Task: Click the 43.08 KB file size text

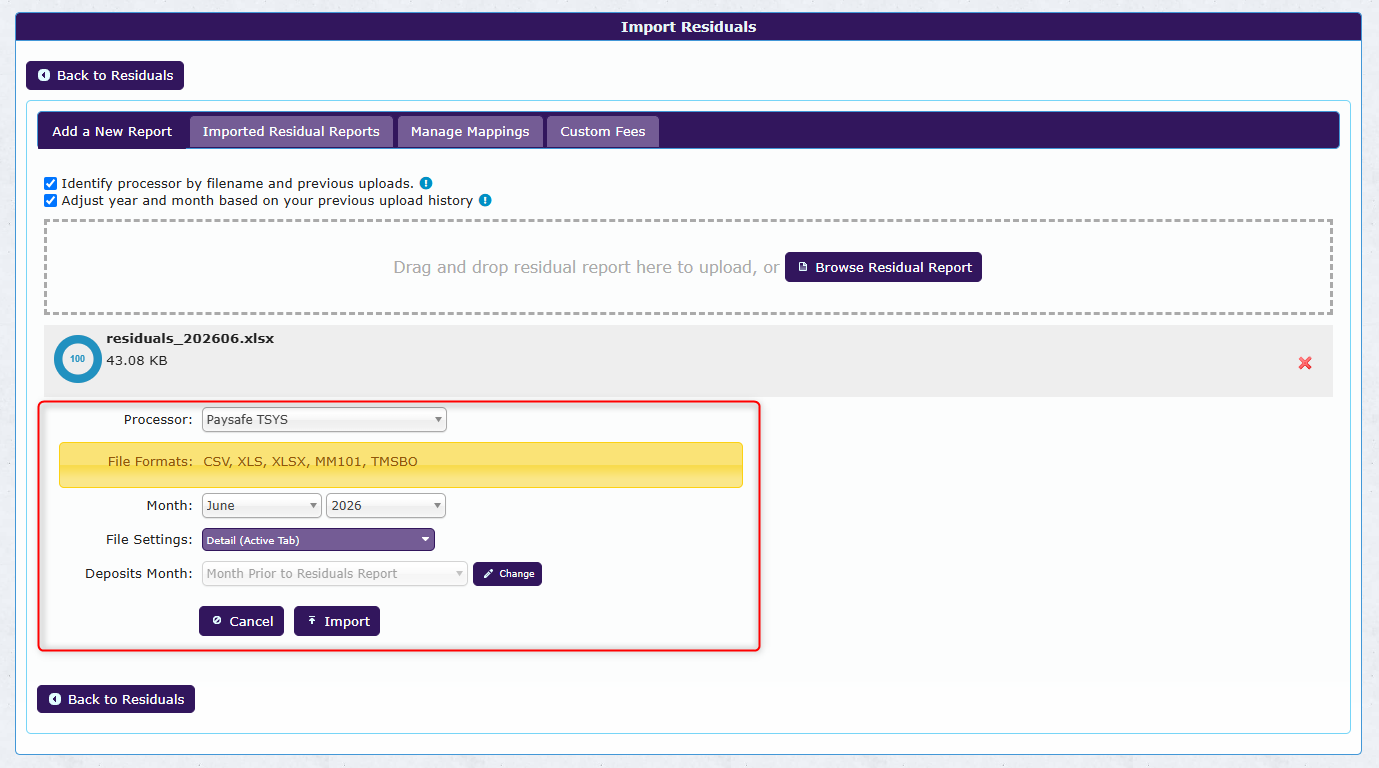Action: click(x=137, y=360)
